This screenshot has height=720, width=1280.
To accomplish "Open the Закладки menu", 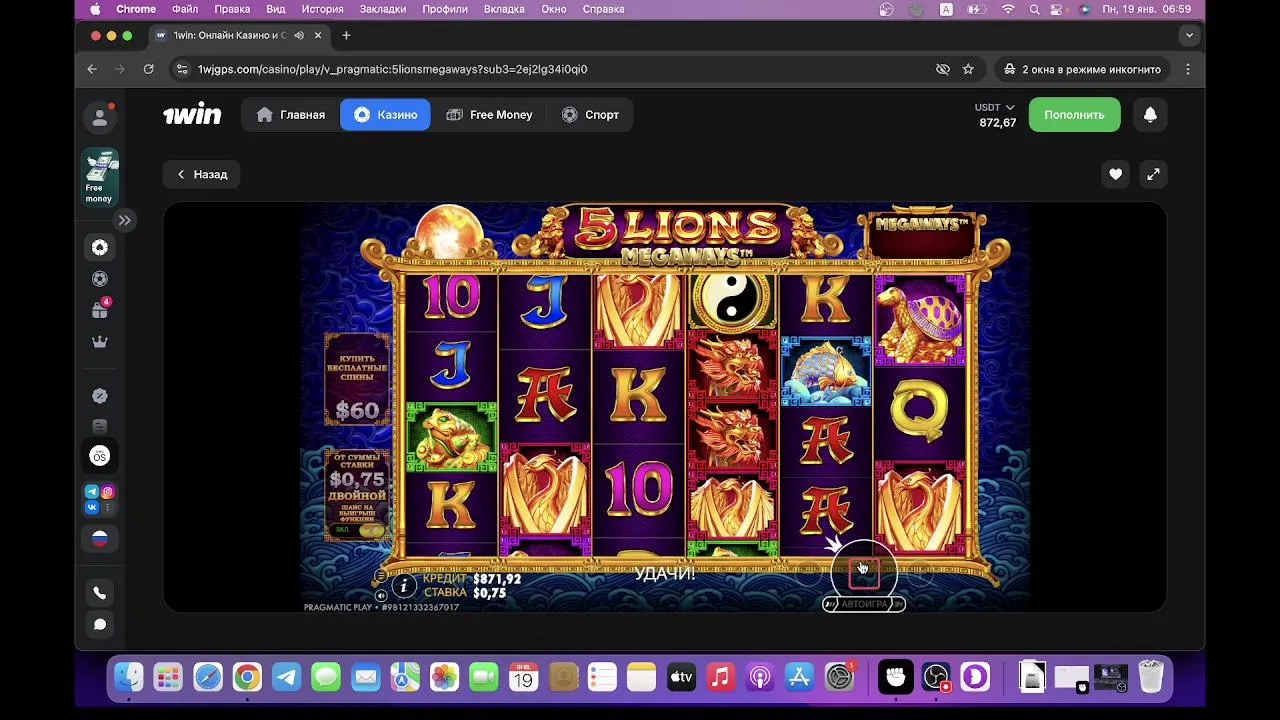I will pyautogui.click(x=383, y=9).
